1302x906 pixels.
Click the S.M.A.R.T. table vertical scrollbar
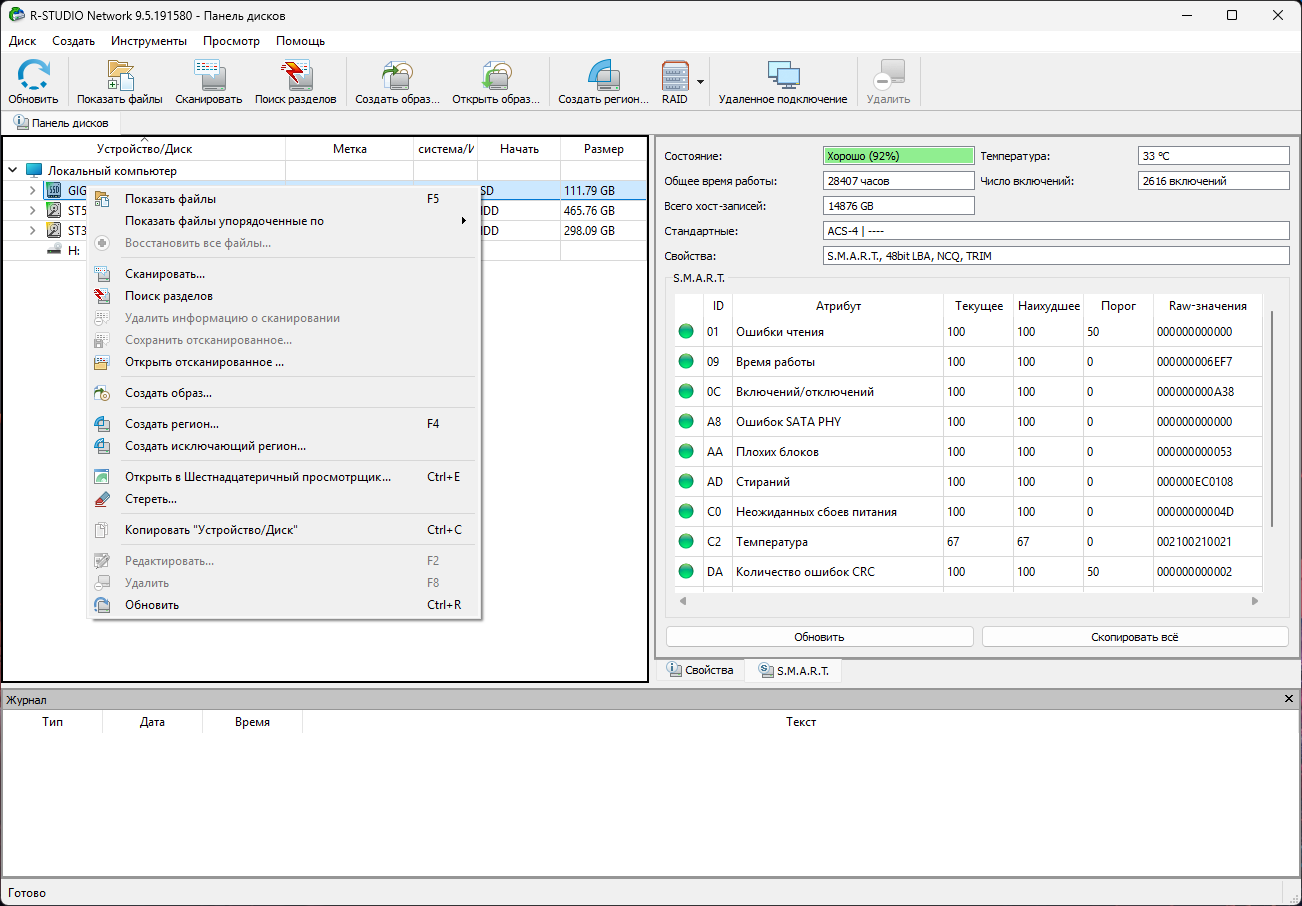click(x=1272, y=418)
